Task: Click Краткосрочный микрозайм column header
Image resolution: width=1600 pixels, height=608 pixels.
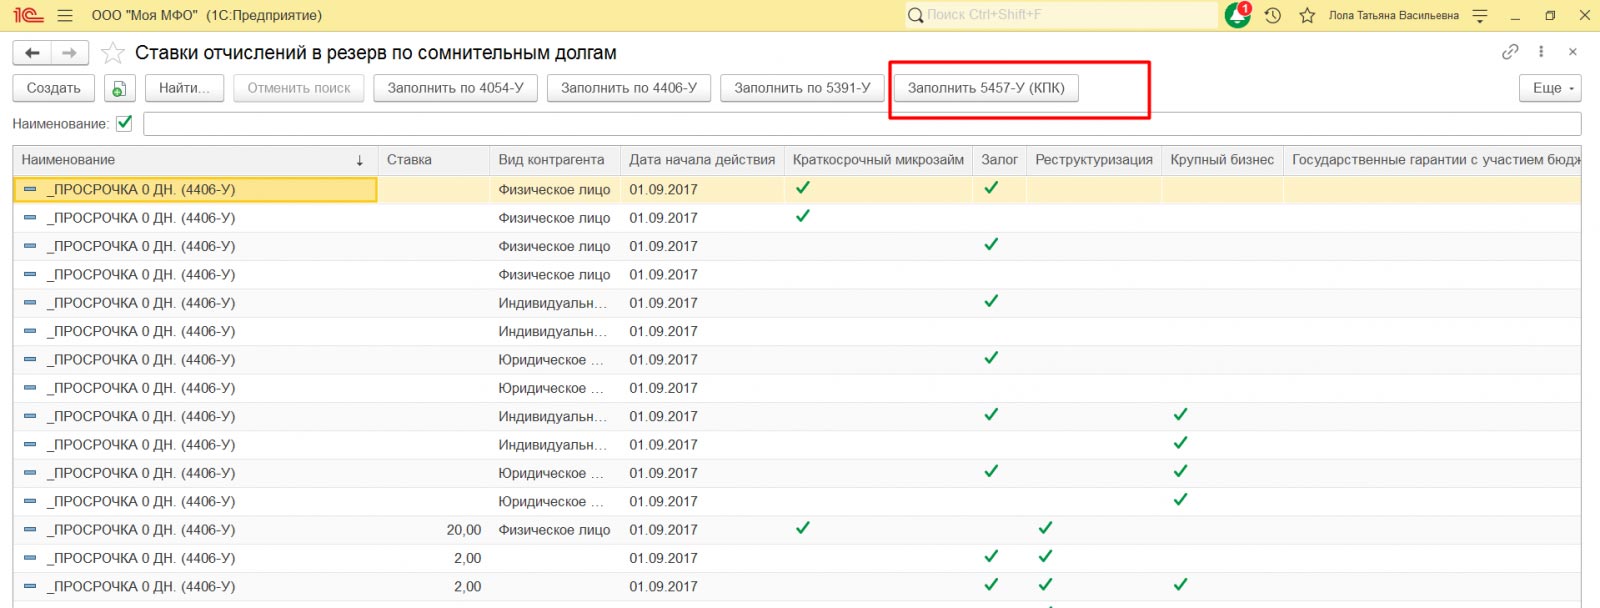Action: click(878, 160)
